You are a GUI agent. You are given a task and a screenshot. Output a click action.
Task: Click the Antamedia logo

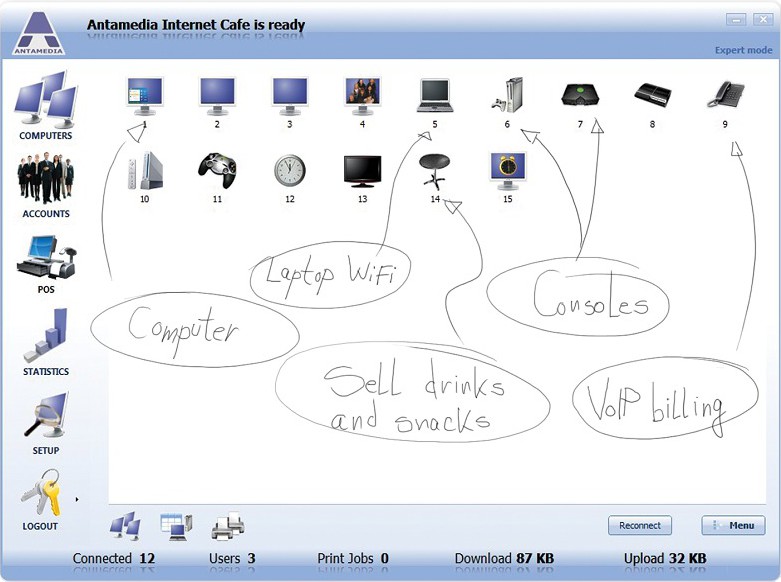tap(39, 33)
